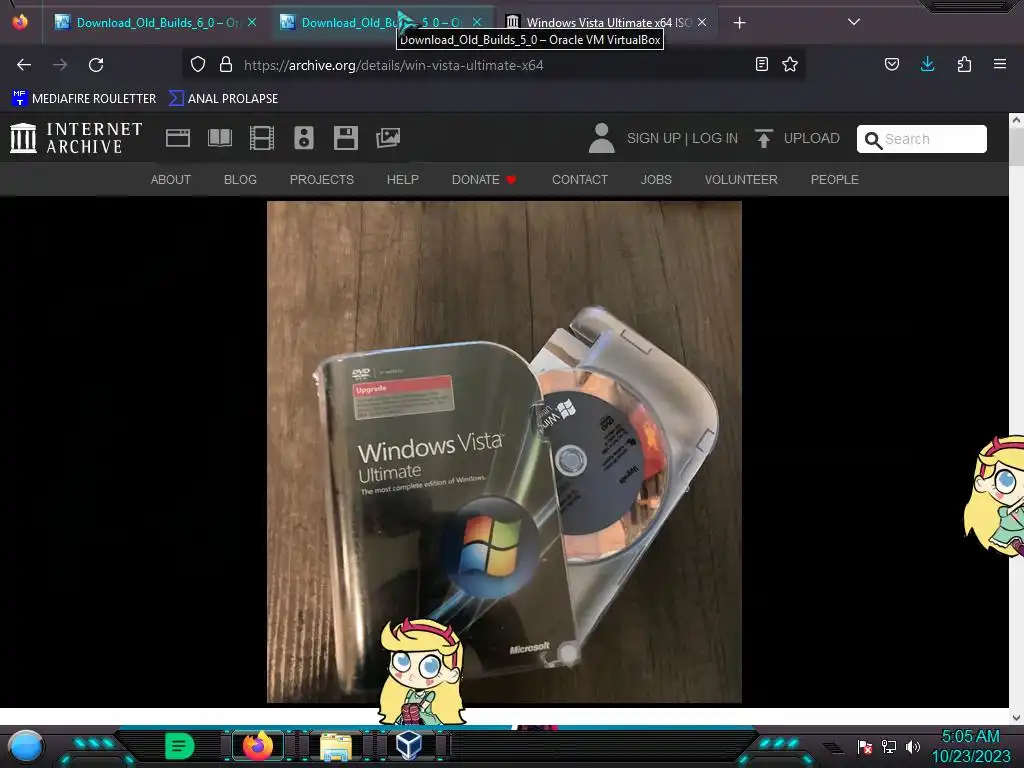
Task: Open the DONATE menu item
Action: tap(484, 180)
